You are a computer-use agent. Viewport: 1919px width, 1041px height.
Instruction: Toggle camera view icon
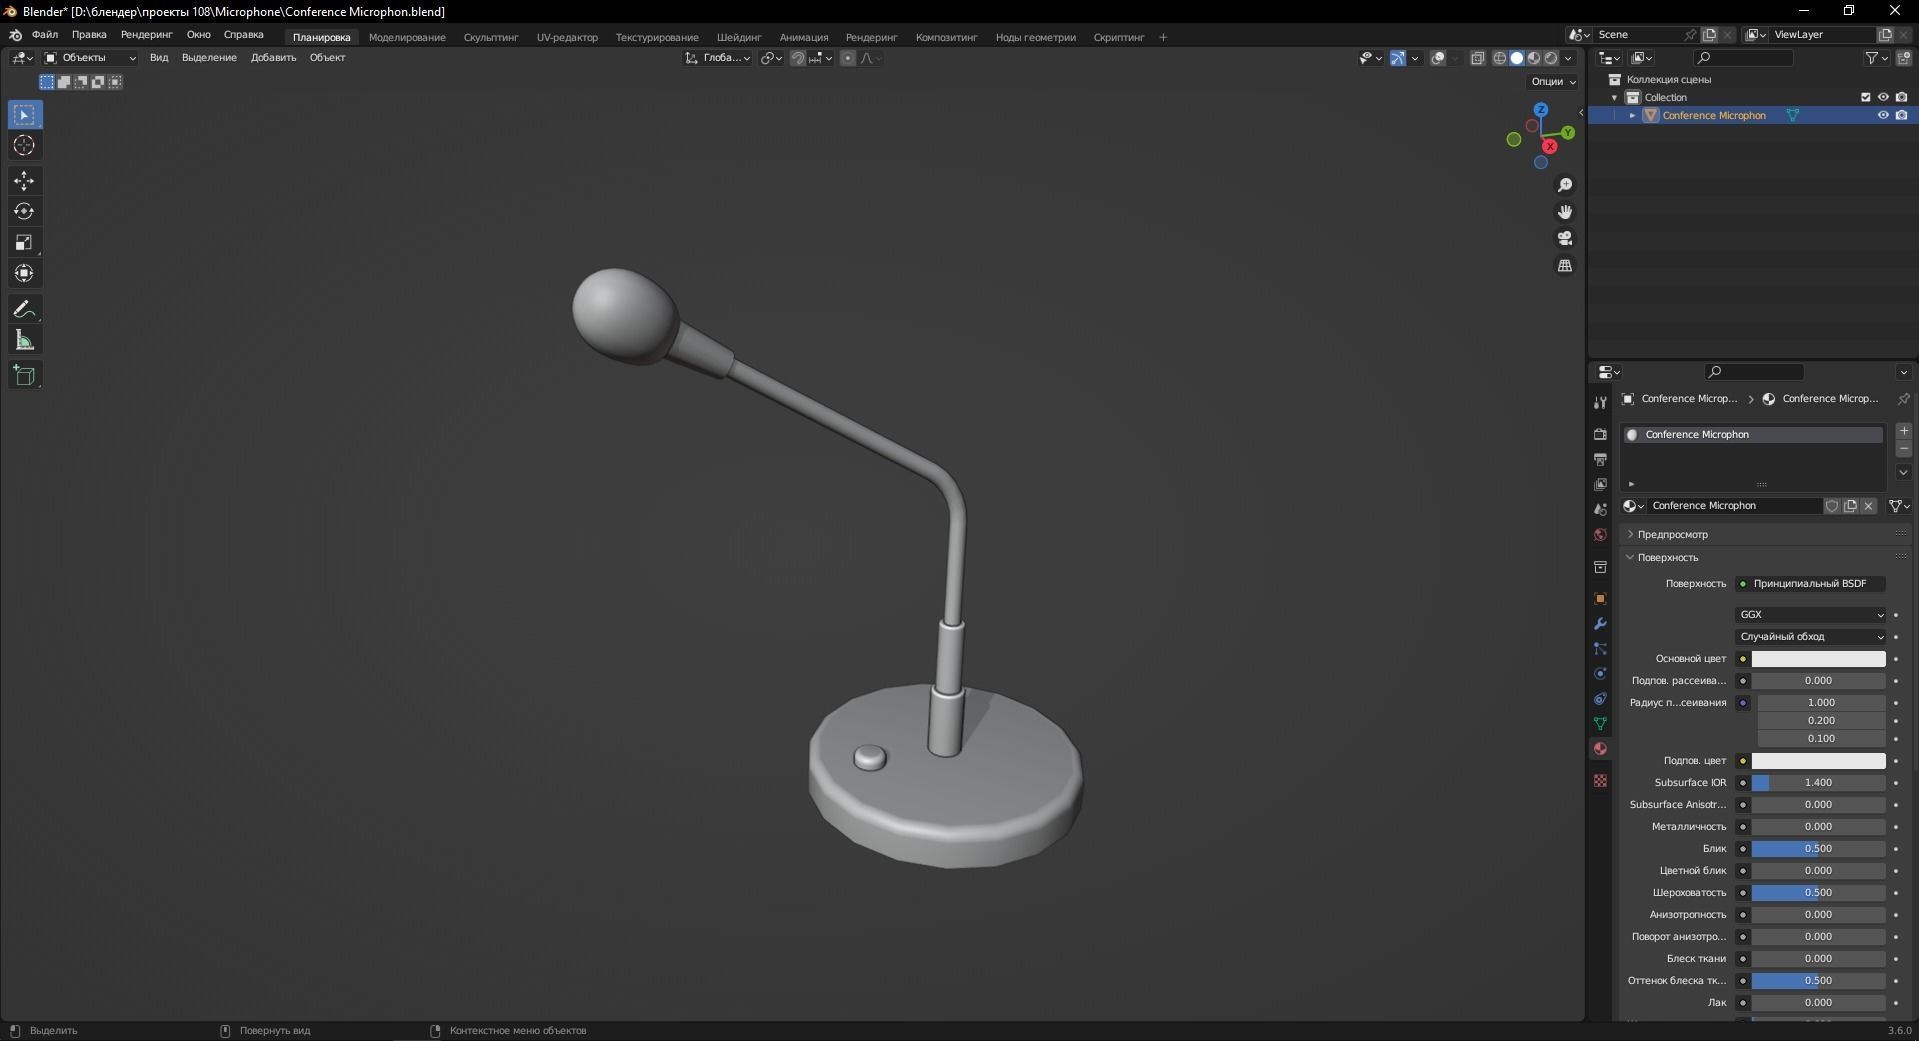pyautogui.click(x=1565, y=238)
